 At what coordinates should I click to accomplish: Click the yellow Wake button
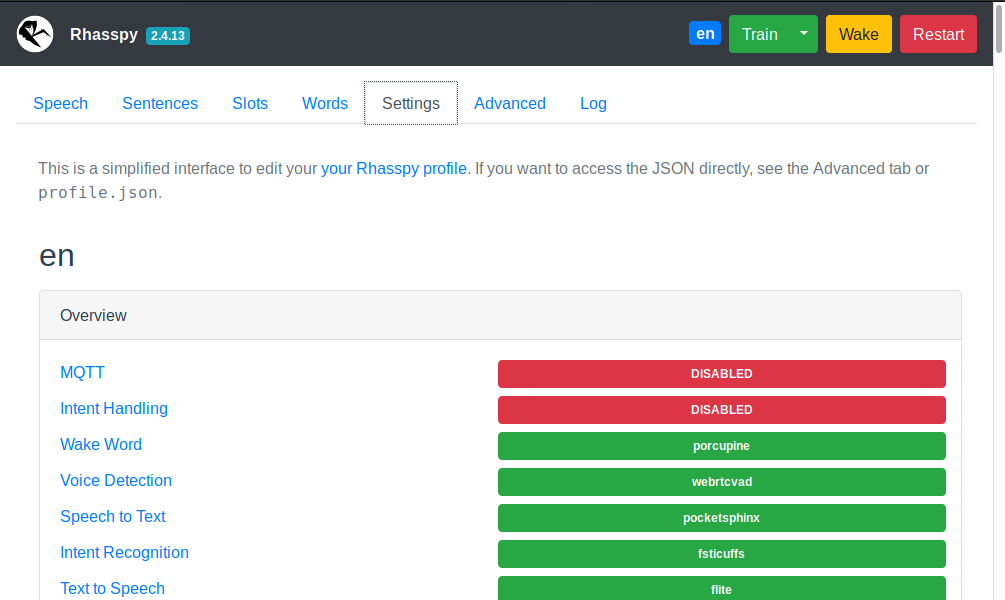click(x=858, y=34)
